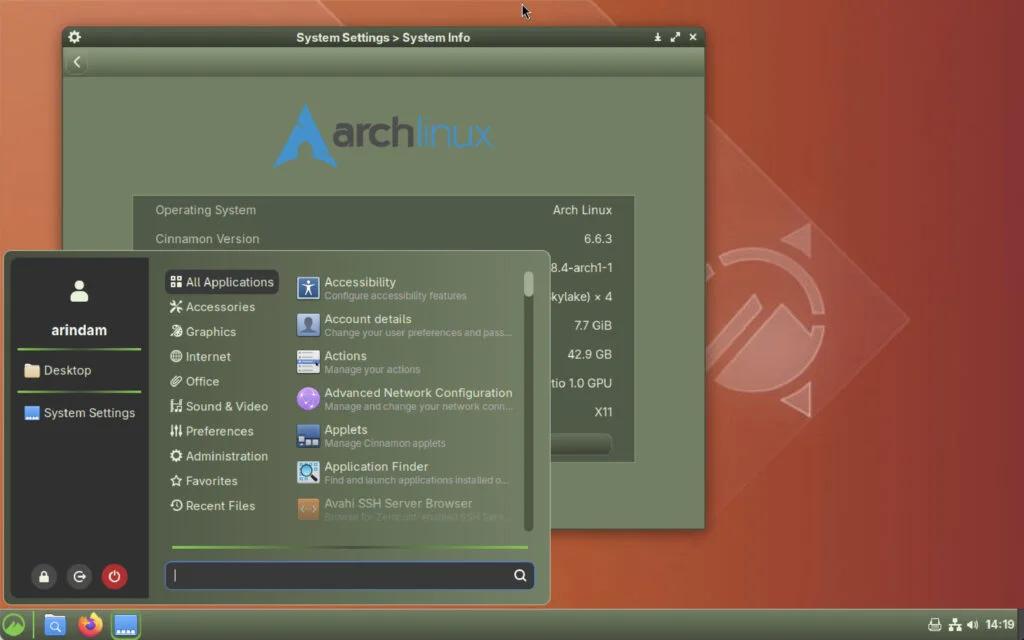Open the window options gear menu
Image resolution: width=1024 pixels, height=640 pixels.
tap(74, 37)
